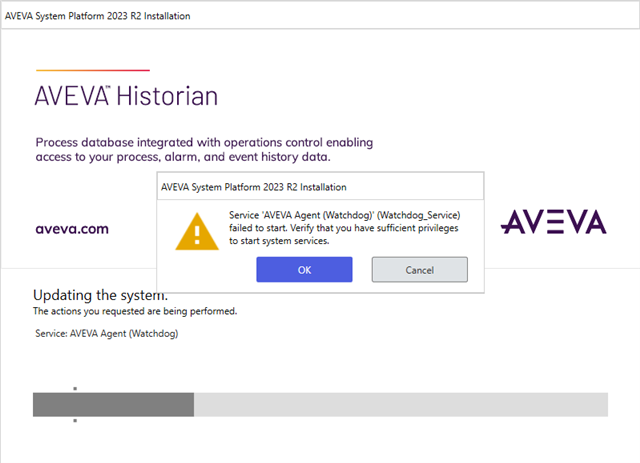640x463 pixels.
Task: Click the service failed to start message text
Action: coord(344,228)
